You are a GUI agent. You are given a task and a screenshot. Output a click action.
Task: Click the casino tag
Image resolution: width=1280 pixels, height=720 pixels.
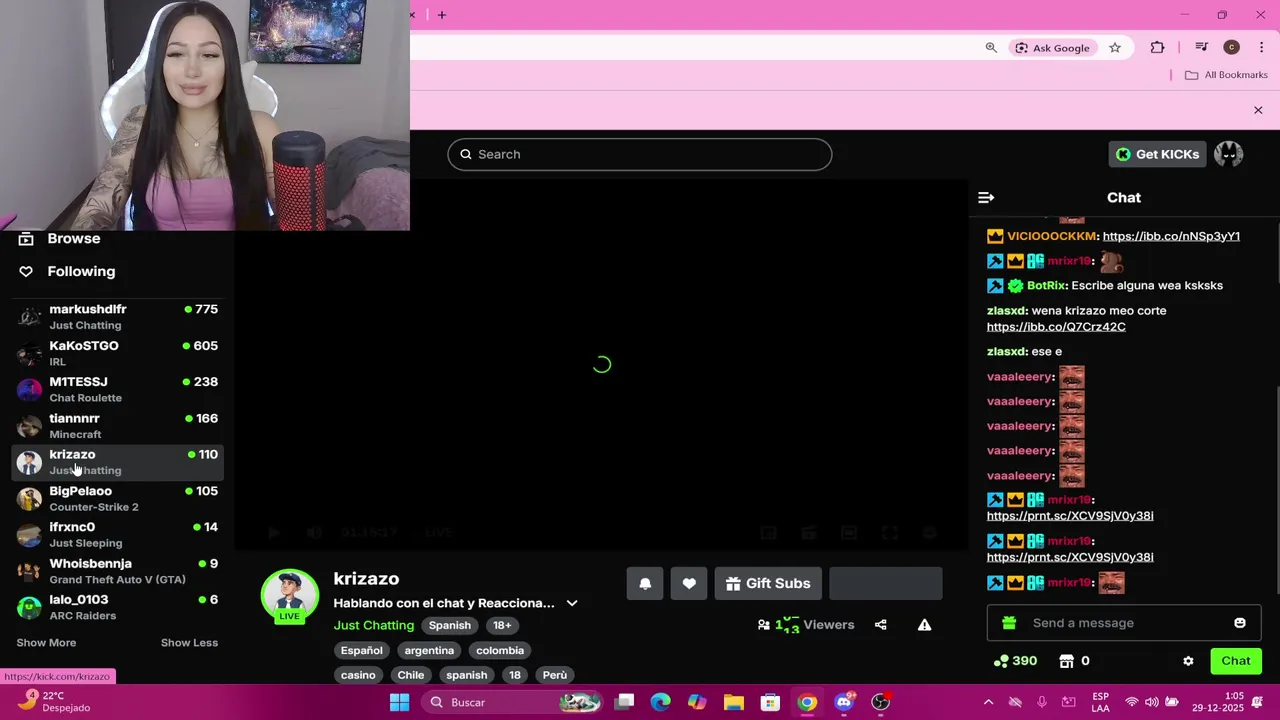tap(358, 675)
